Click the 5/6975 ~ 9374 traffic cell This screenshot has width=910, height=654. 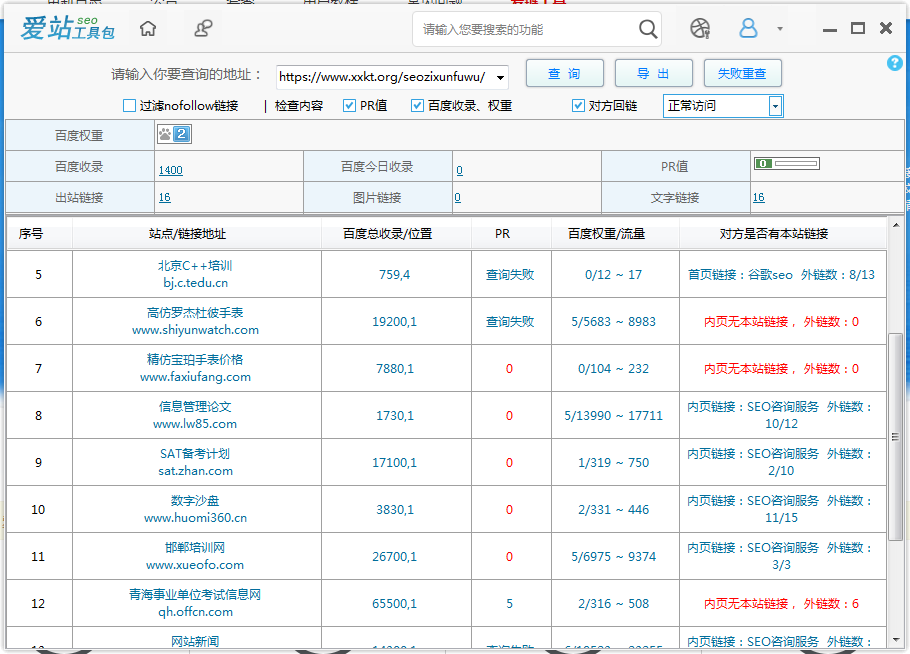tap(613, 557)
